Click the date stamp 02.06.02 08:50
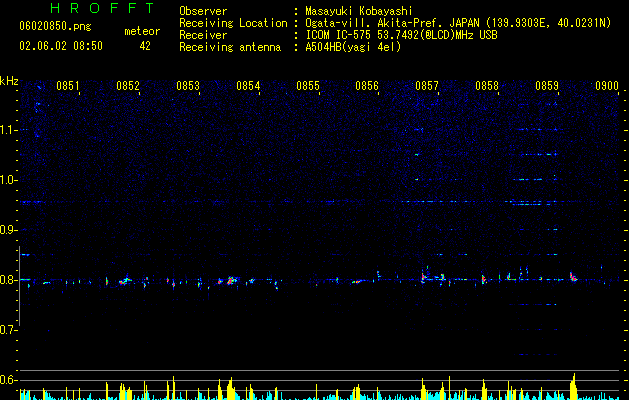 pos(61,46)
